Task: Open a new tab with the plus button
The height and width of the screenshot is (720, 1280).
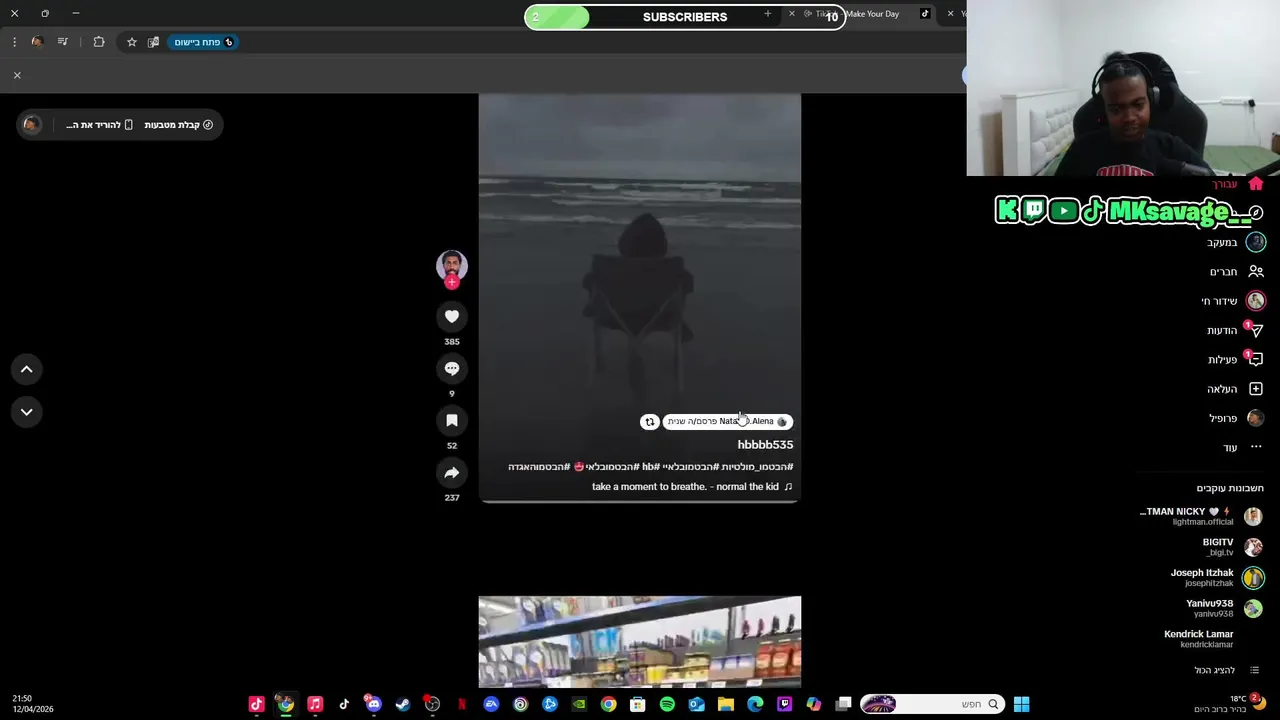Action: tap(768, 14)
